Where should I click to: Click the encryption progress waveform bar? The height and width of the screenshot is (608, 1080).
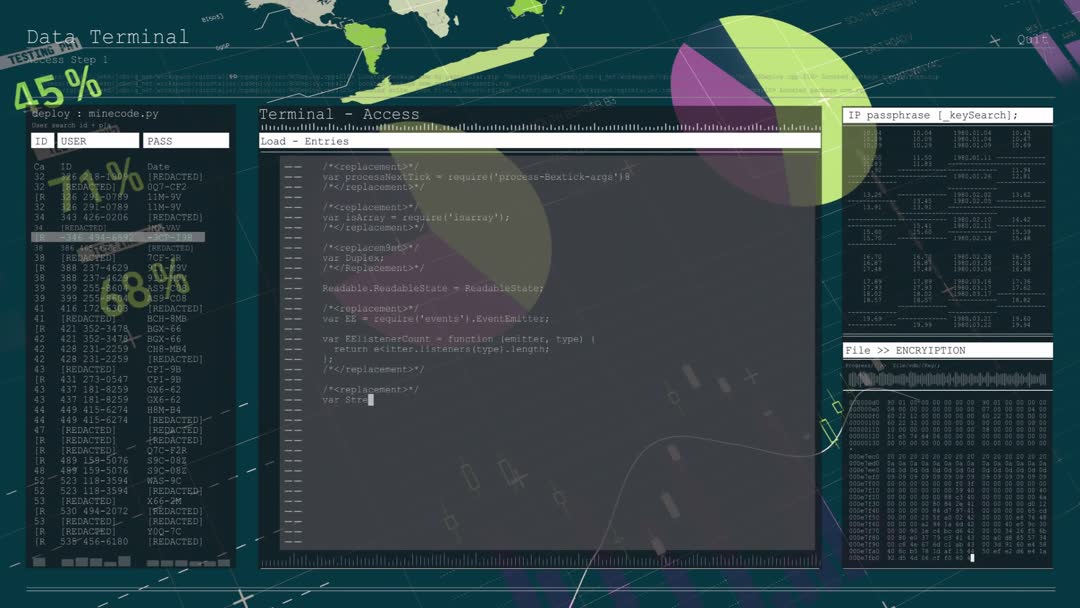pyautogui.click(x=947, y=380)
